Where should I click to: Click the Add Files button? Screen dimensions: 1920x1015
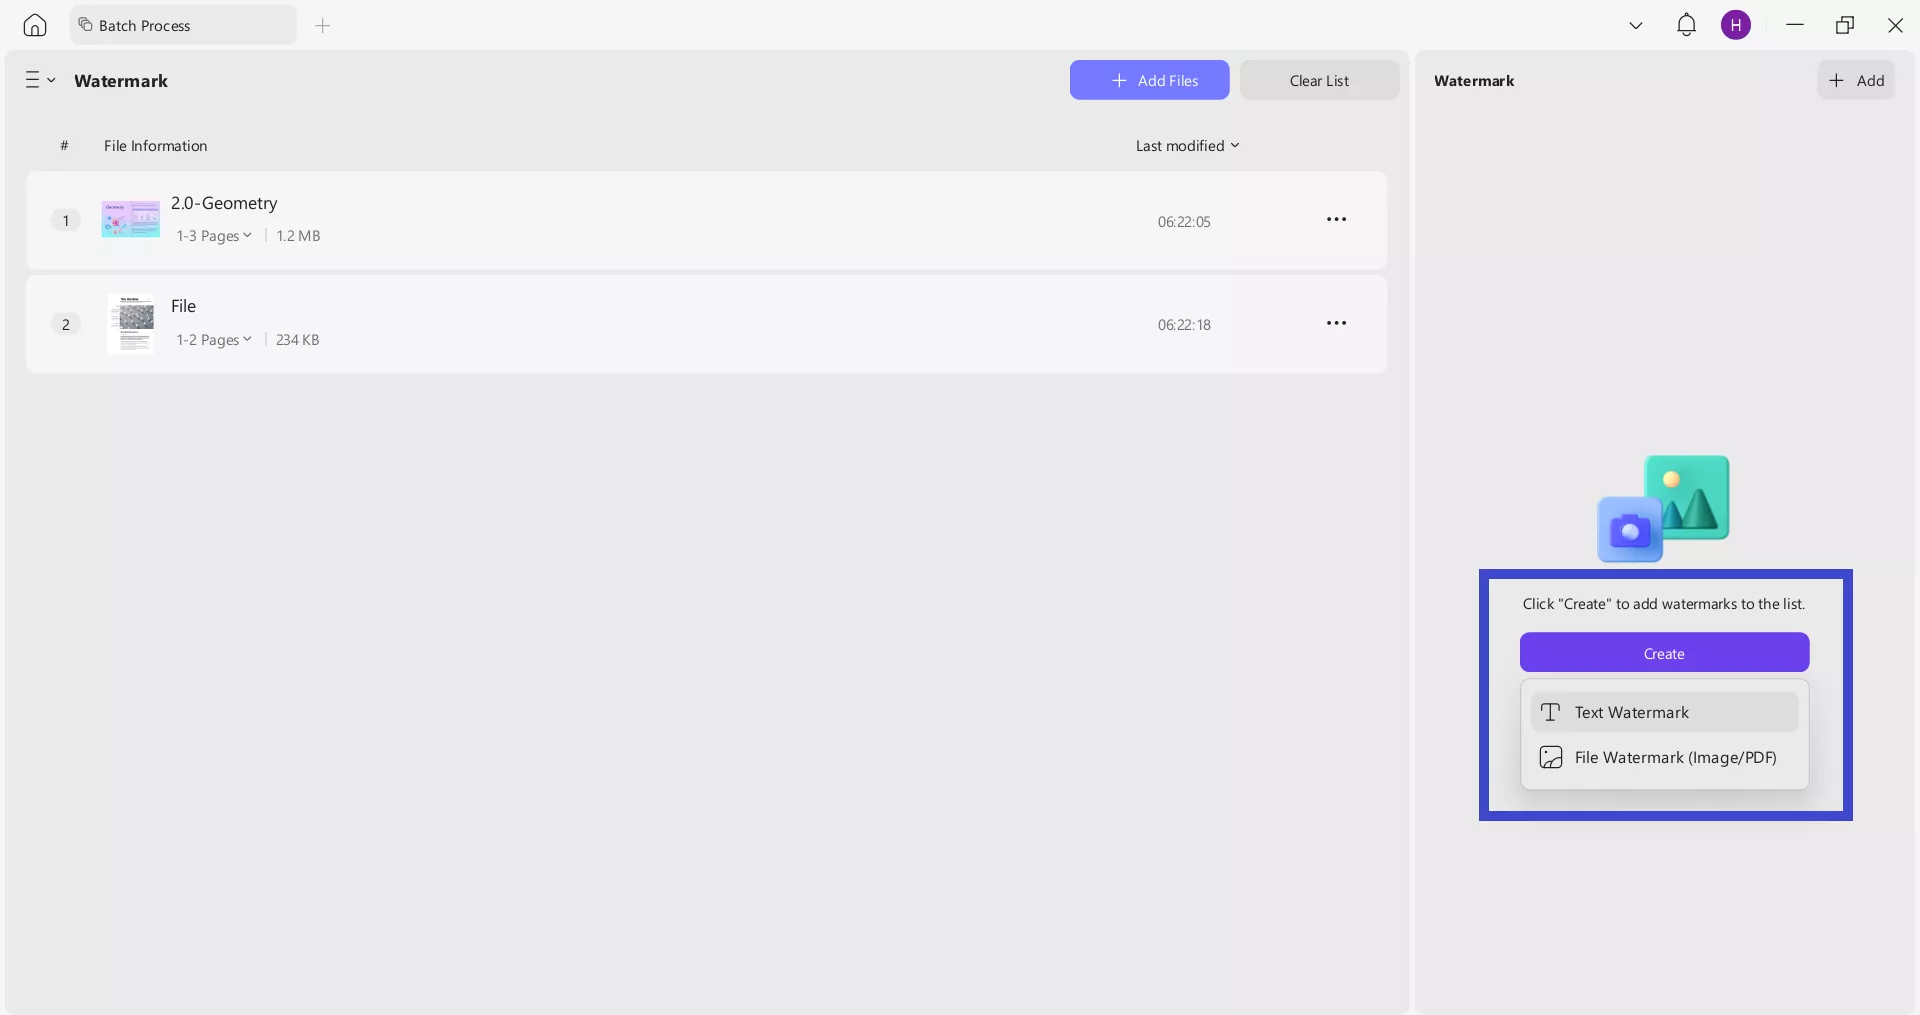coord(1149,80)
